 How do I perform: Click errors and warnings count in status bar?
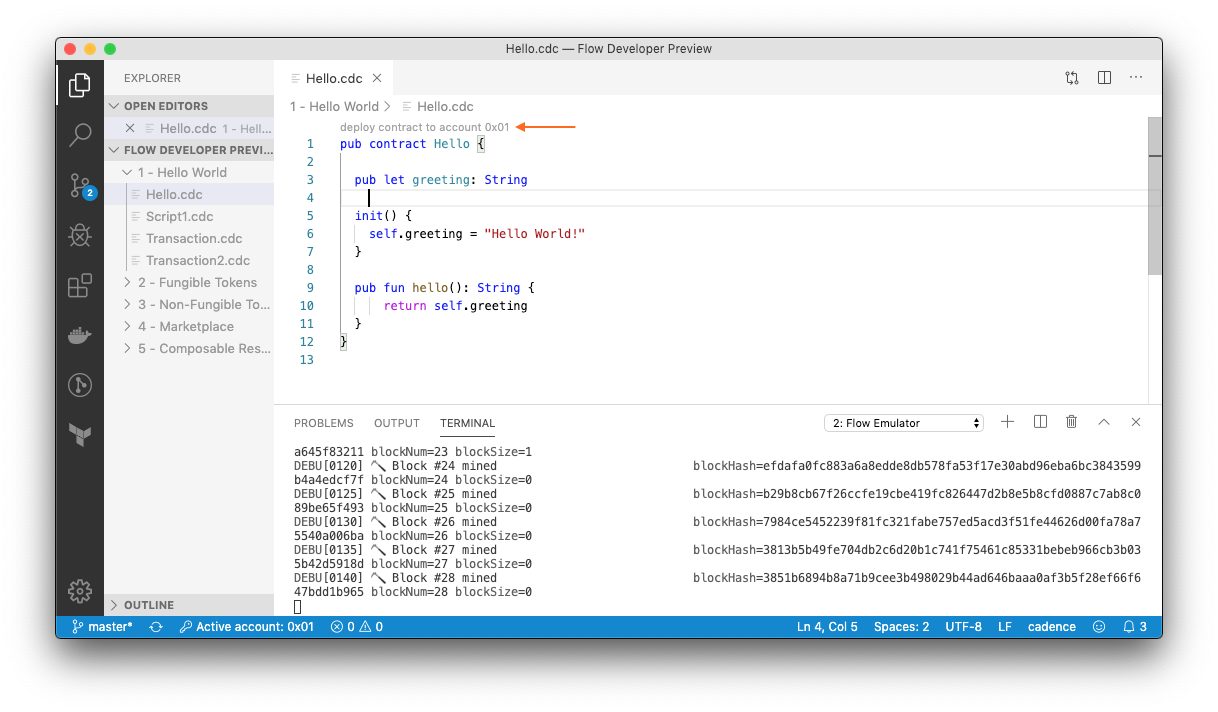click(357, 627)
